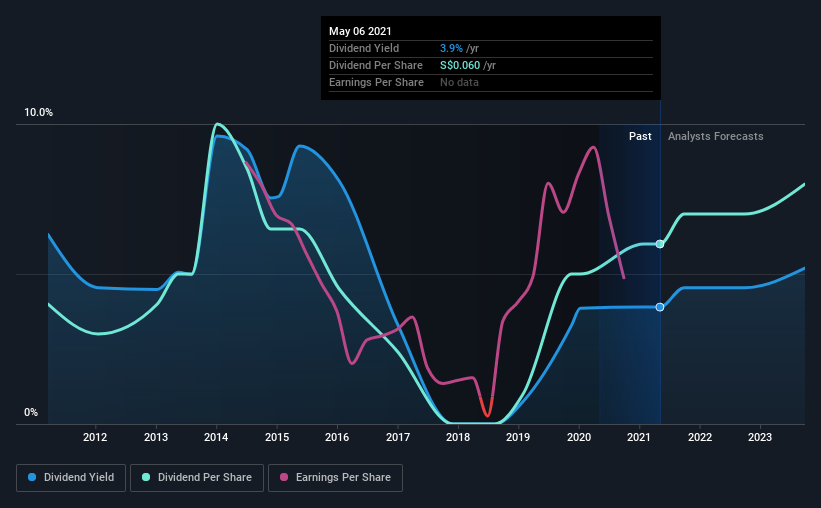Click the May 06 2021 tooltip date
Screen dimensions: 821x508
point(360,31)
